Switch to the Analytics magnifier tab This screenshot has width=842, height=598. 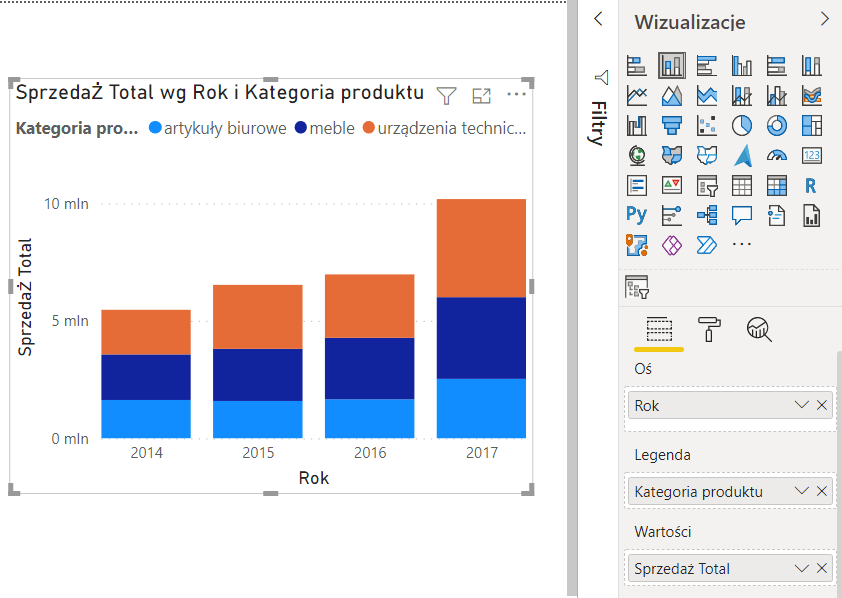(x=759, y=329)
